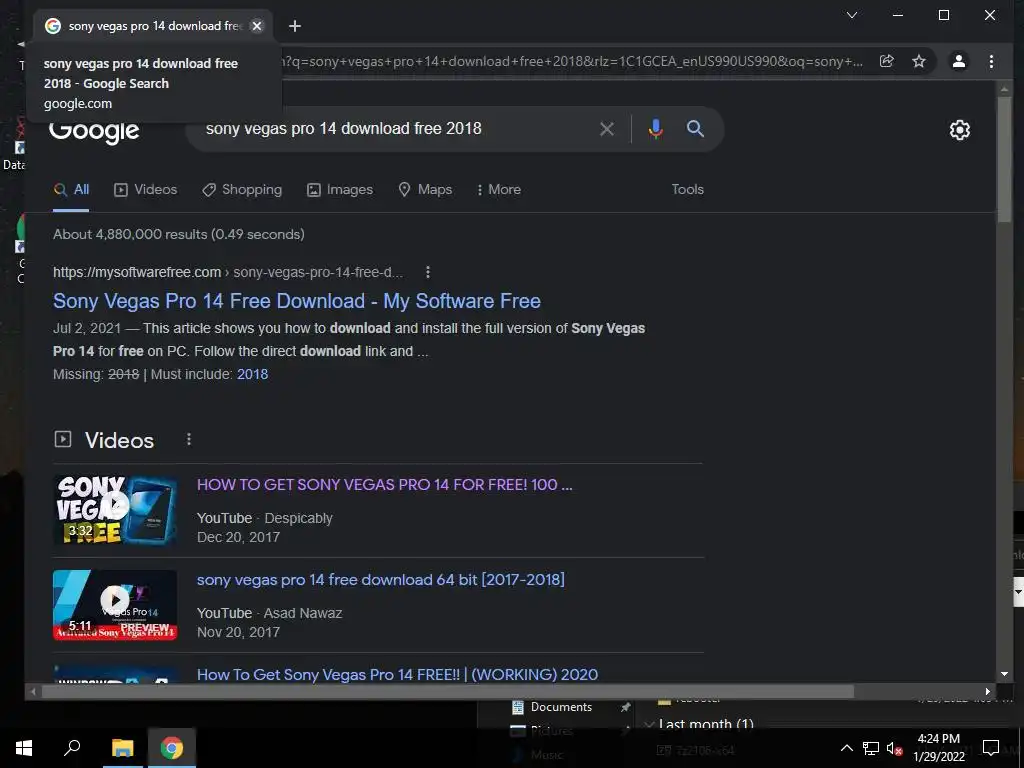Image resolution: width=1024 pixels, height=768 pixels.
Task: Open Windows taskbar search
Action: pyautogui.click(x=72, y=748)
